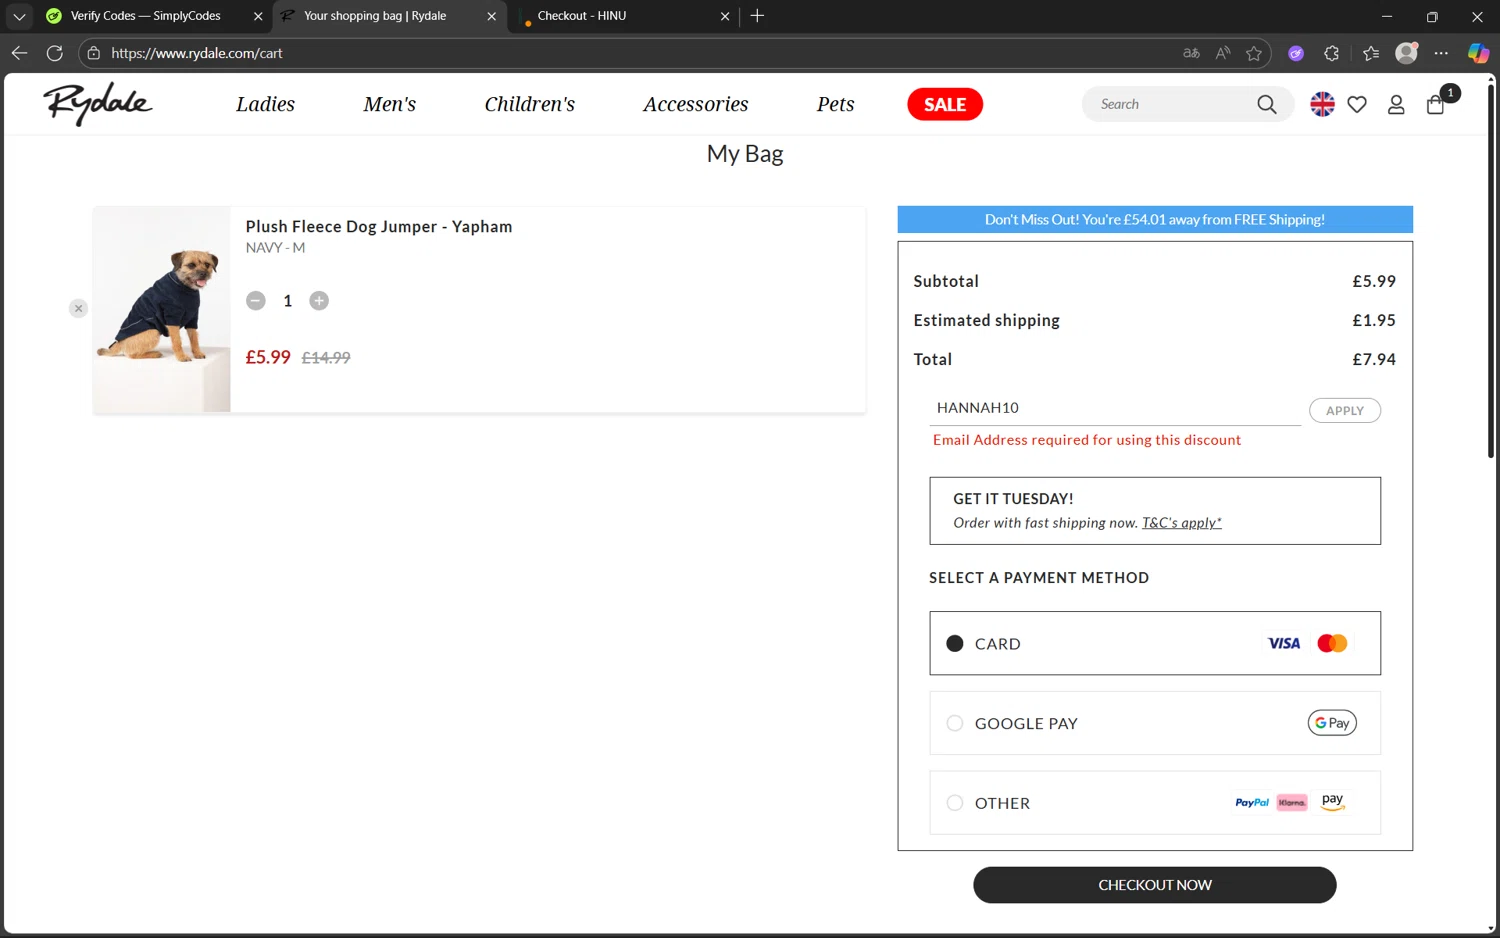Select the Your shopping bag Rydale tab
This screenshot has height=938, width=1500.
[x=375, y=16]
